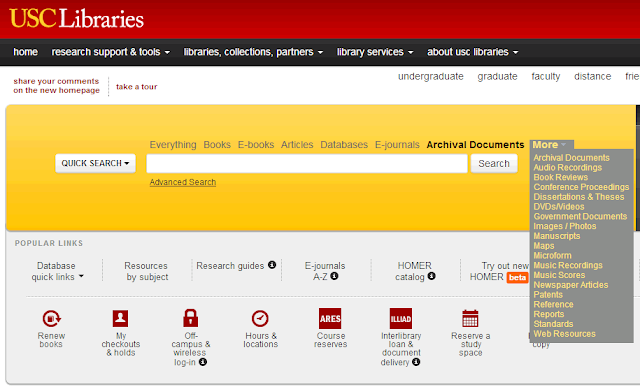Go to the home menu item
Screen dimensions: 640x387
pos(25,52)
